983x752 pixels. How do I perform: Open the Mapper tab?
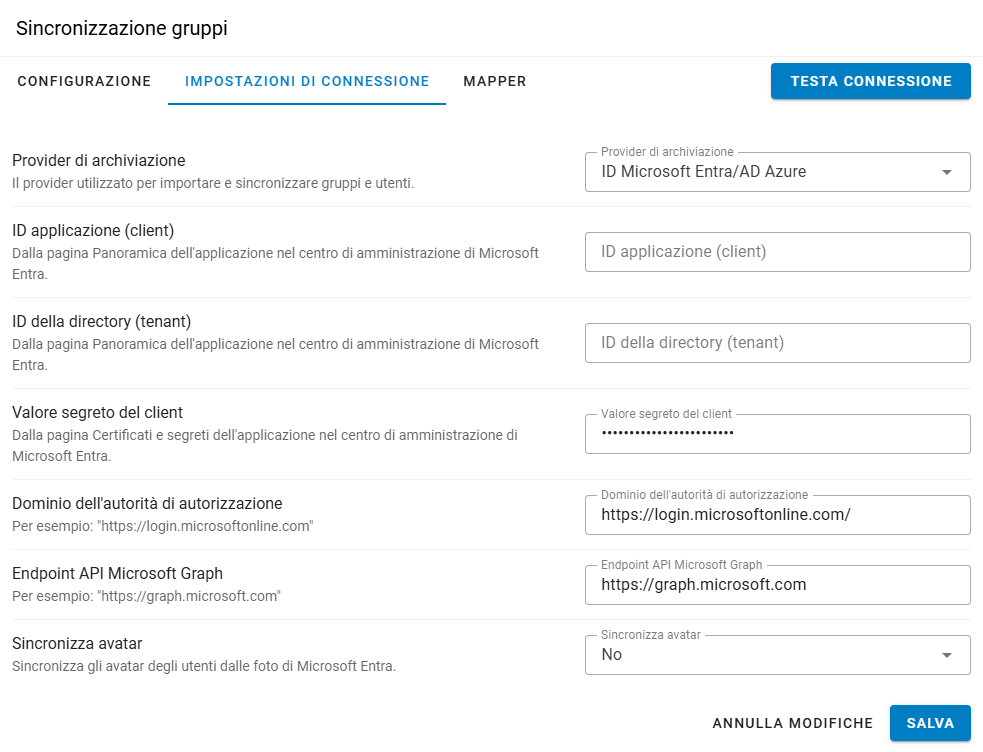click(495, 81)
